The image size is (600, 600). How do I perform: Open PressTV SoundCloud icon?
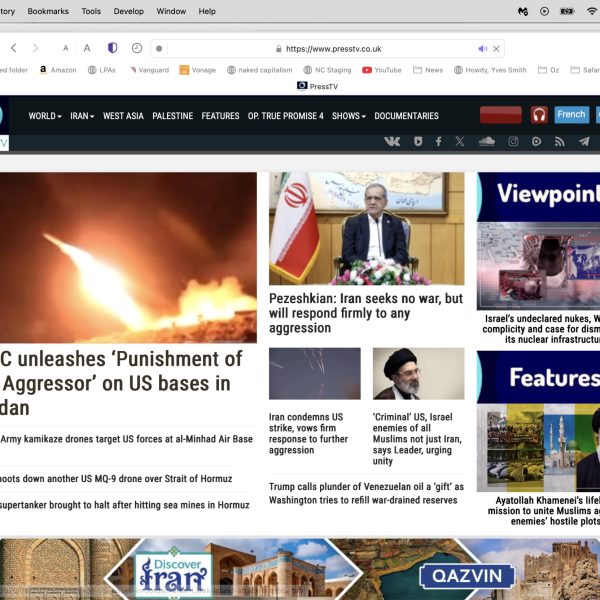(x=486, y=142)
